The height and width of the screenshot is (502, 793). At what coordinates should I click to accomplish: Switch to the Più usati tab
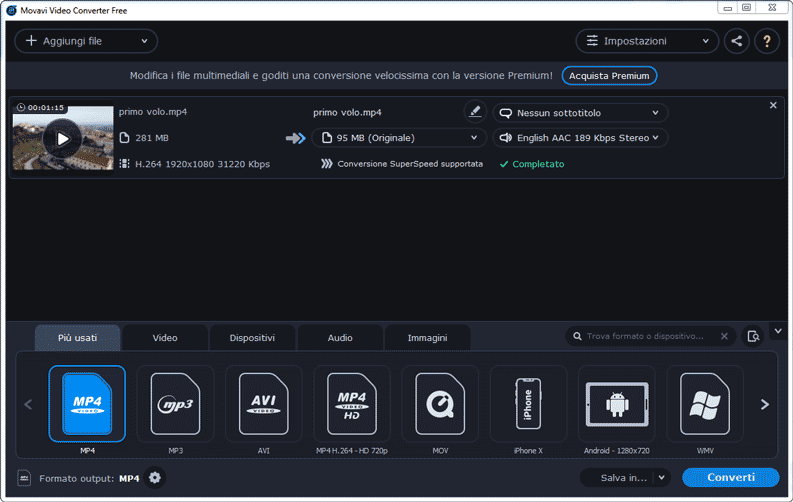(x=77, y=338)
